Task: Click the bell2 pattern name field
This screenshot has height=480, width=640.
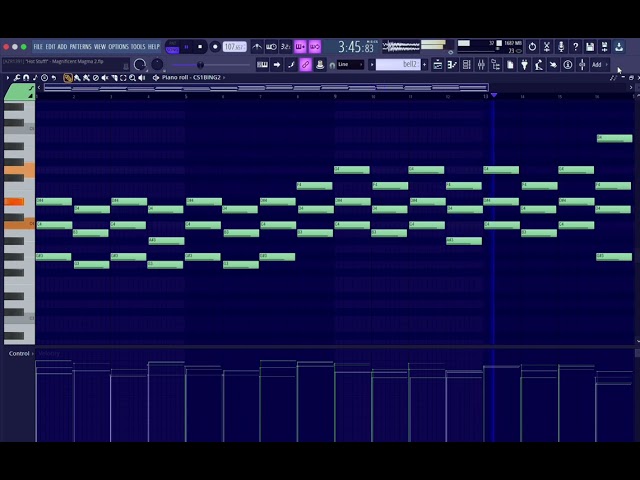Action: (x=398, y=64)
